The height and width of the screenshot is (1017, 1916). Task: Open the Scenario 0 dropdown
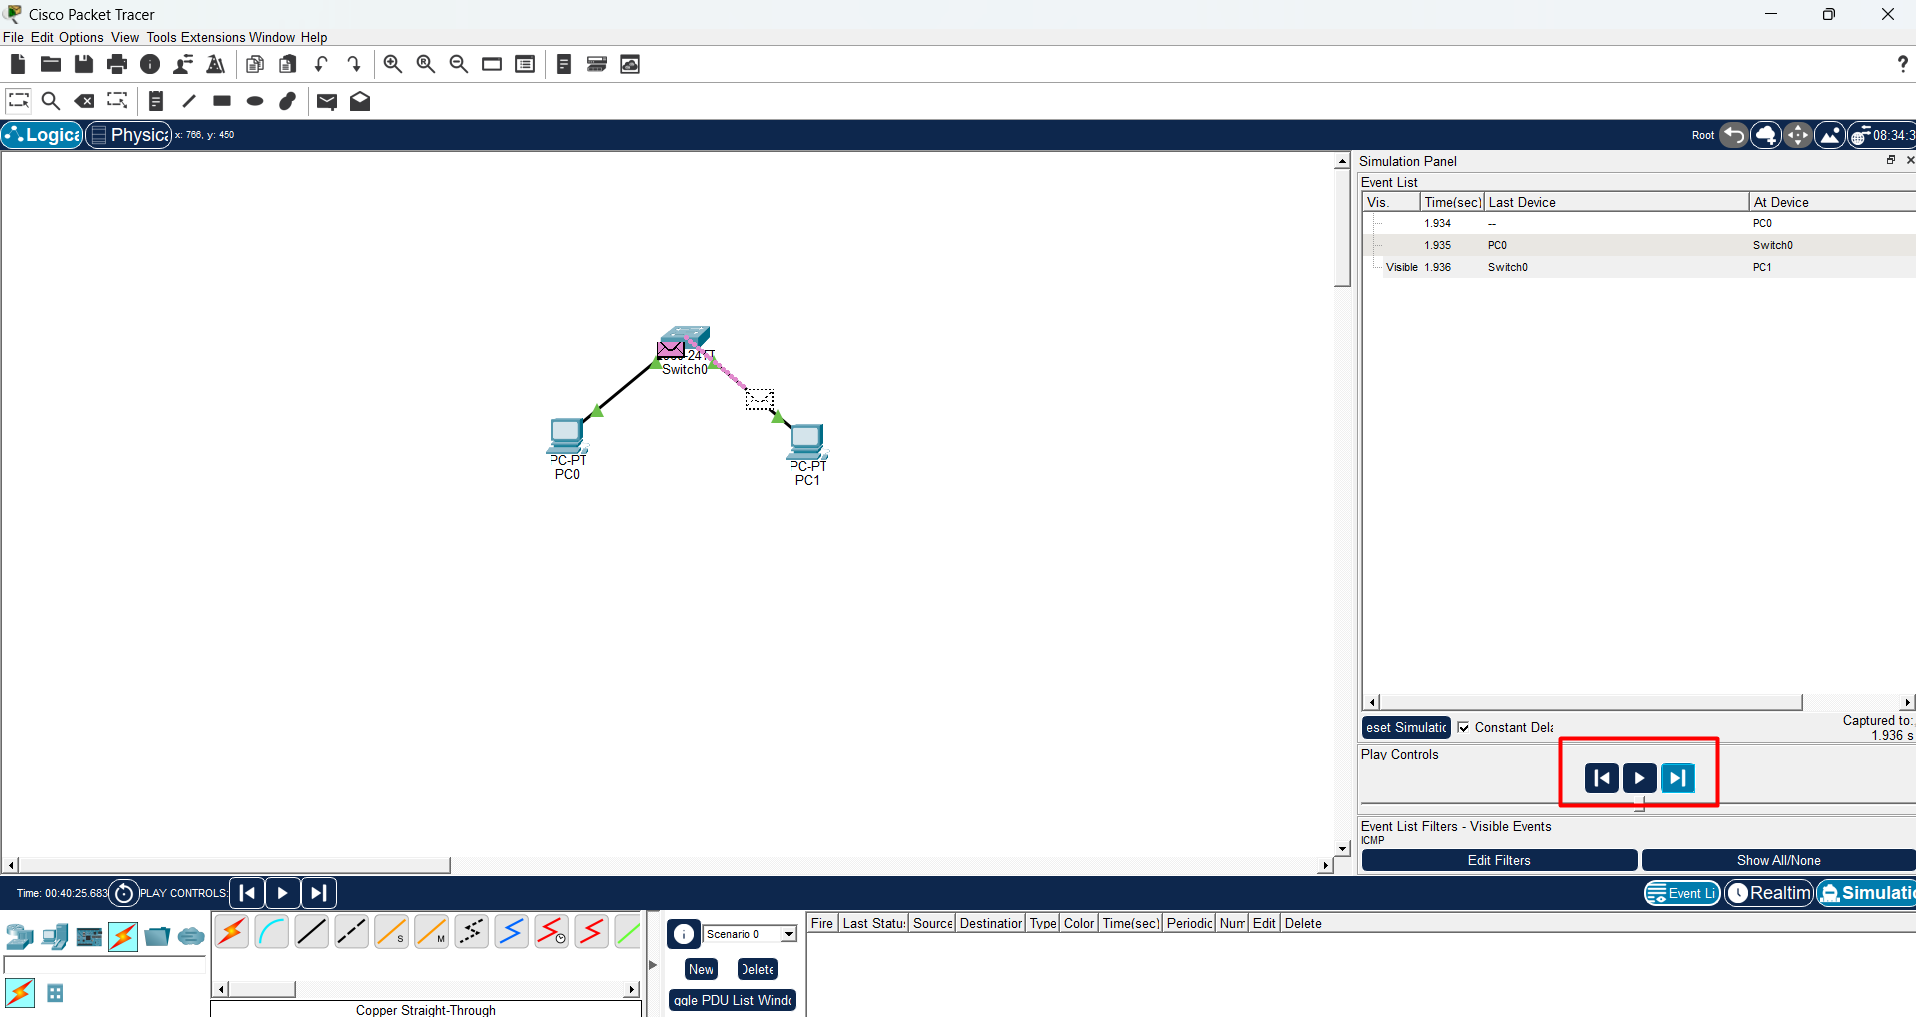tap(750, 934)
